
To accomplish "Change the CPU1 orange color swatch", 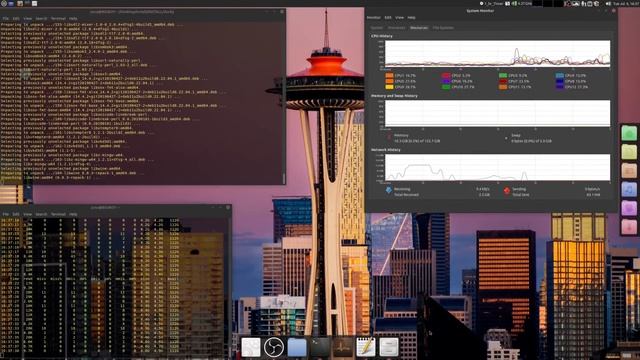I will coord(389,76).
